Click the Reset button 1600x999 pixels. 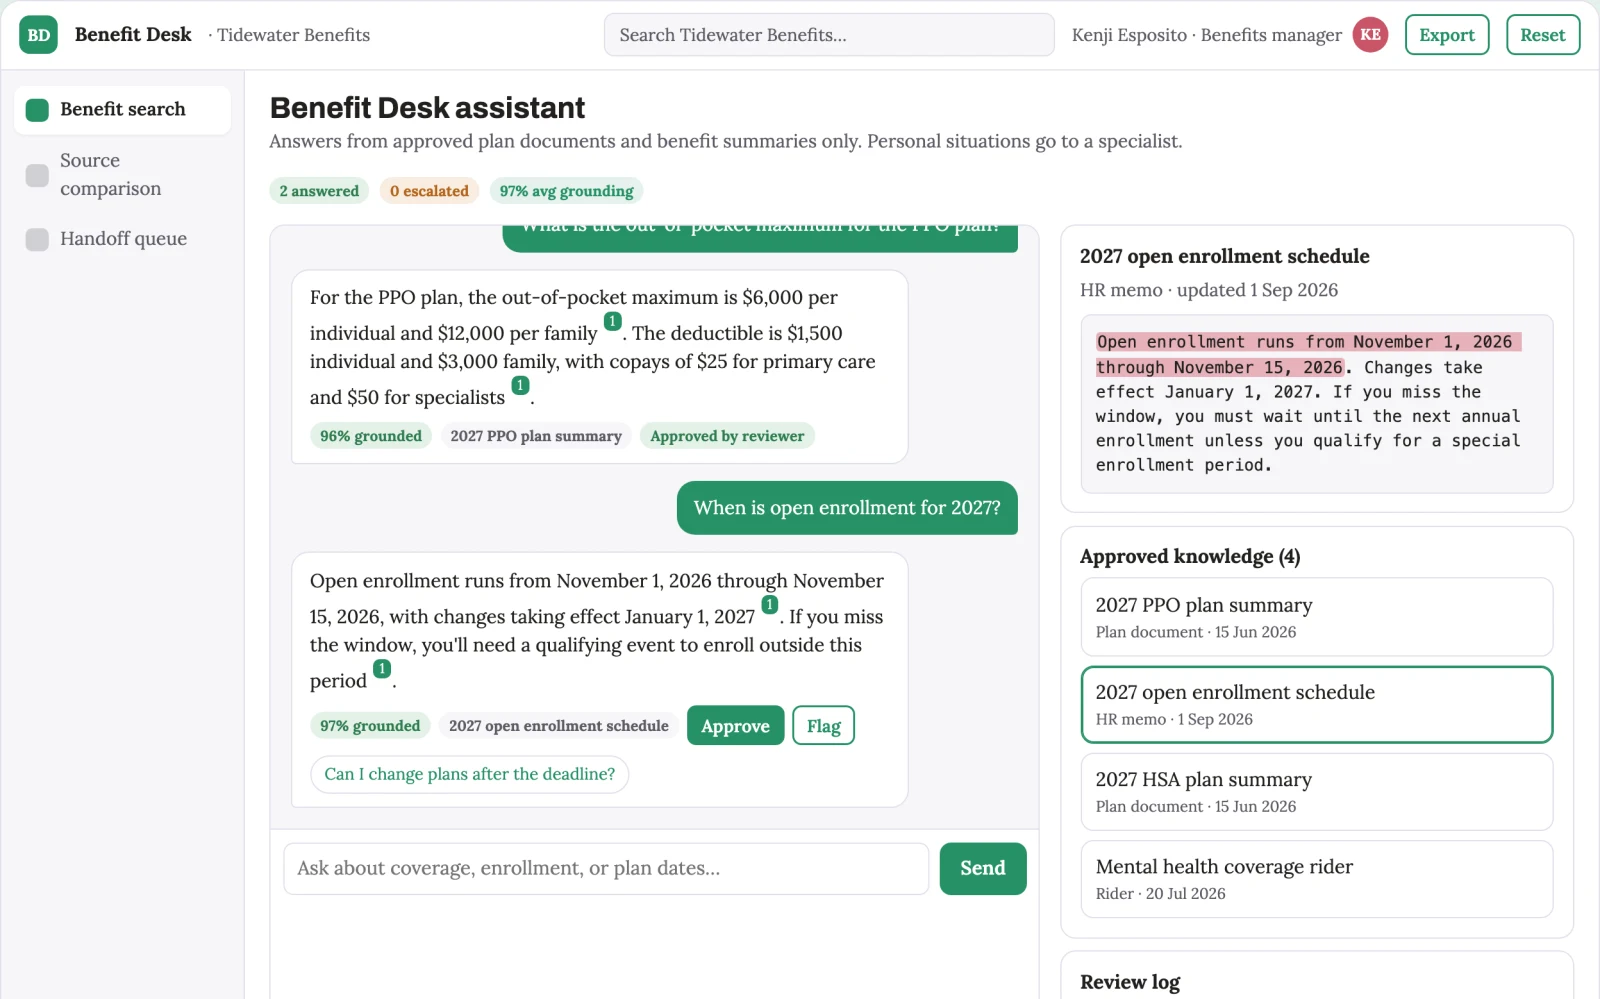point(1542,35)
